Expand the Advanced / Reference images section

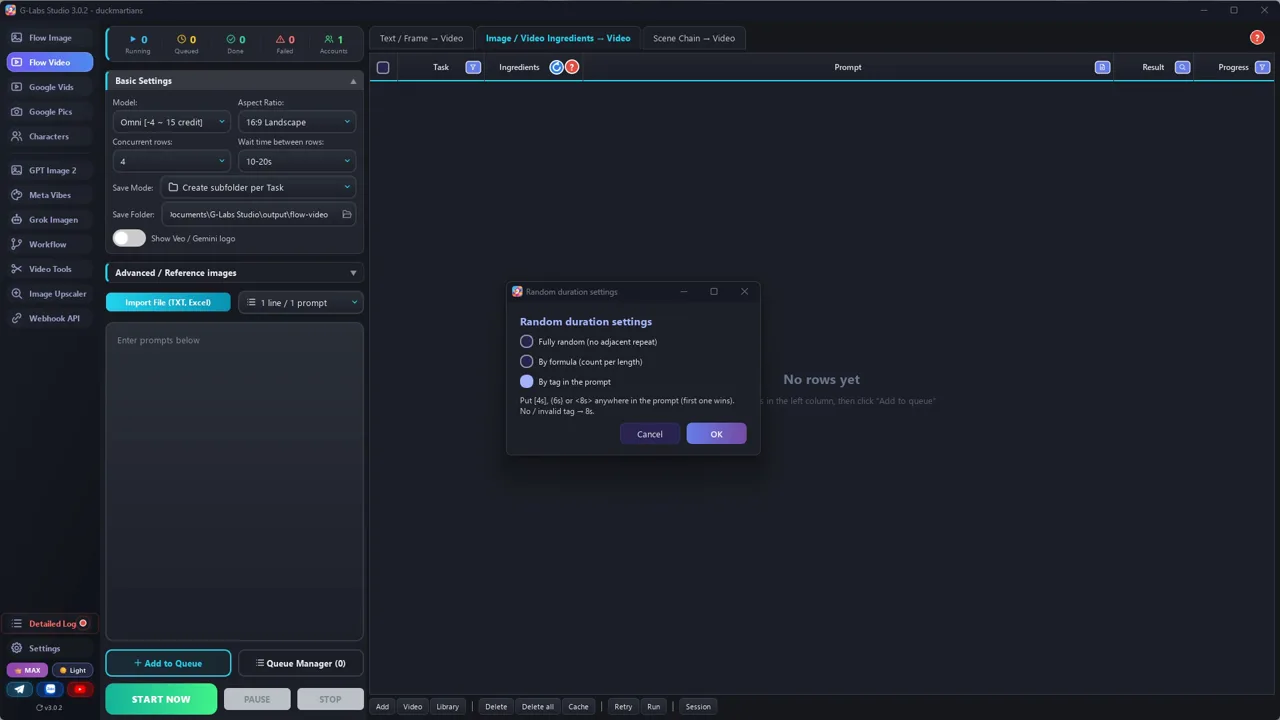(234, 272)
